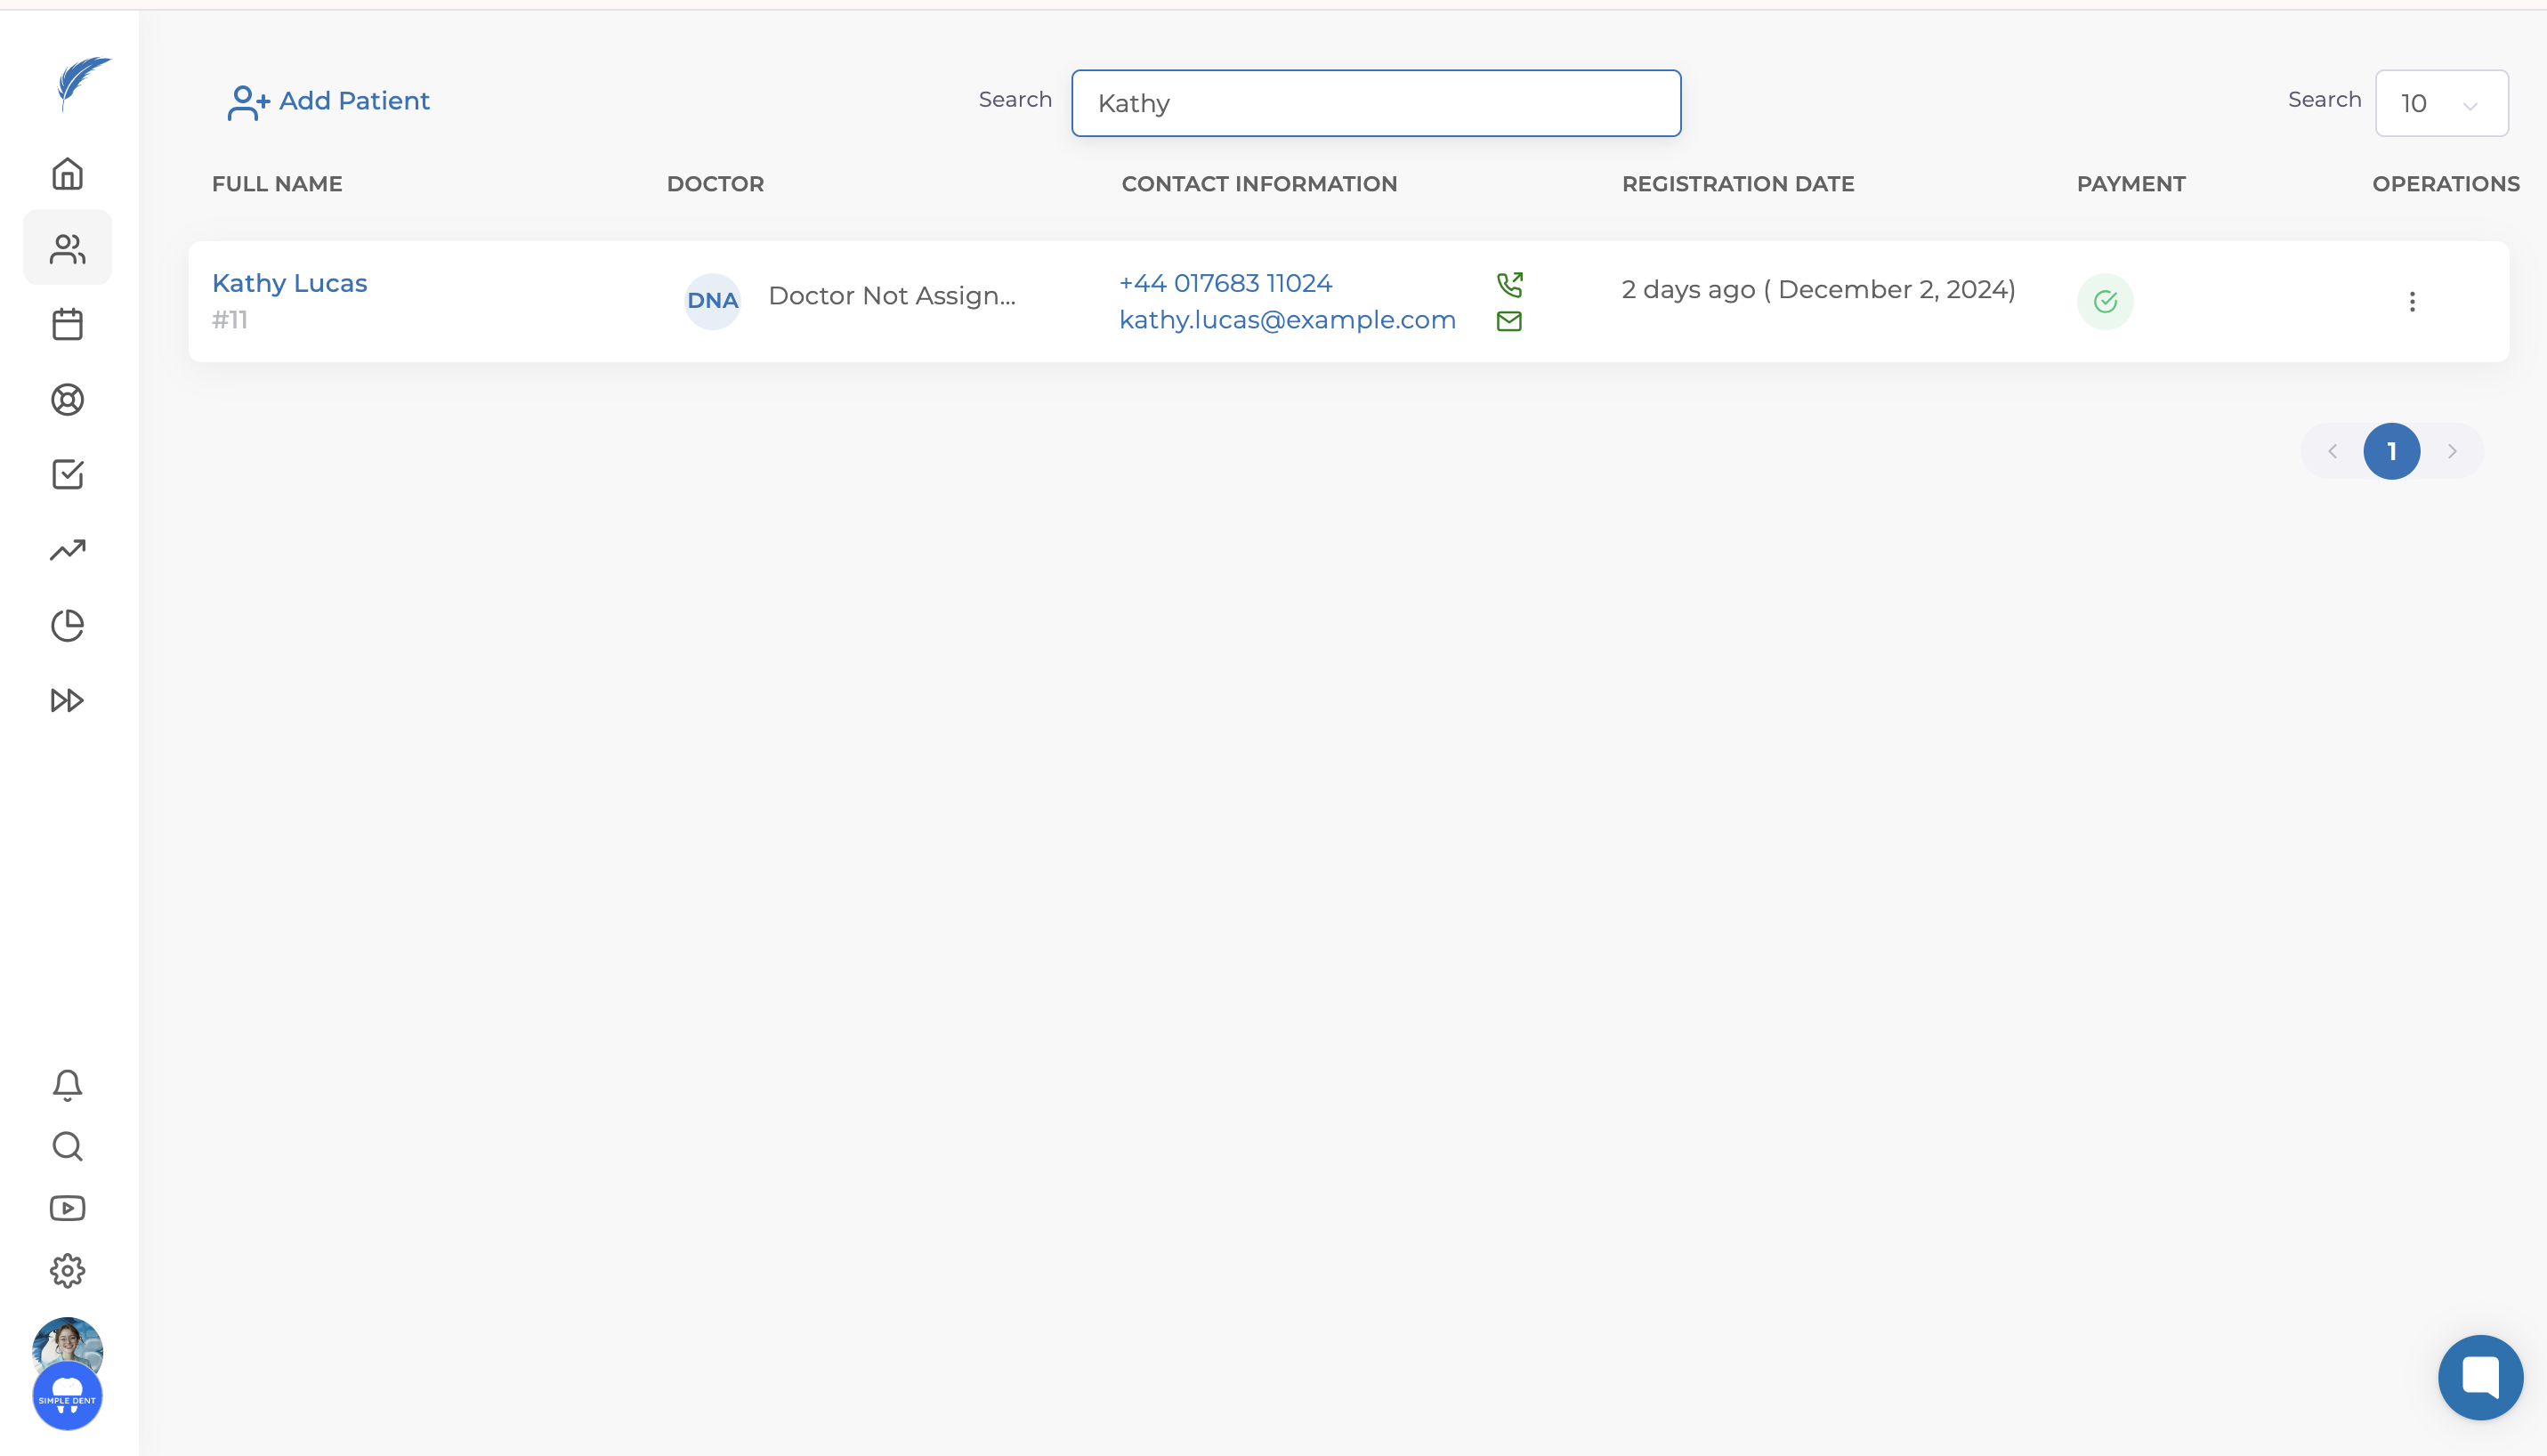Click the Add Patient button
This screenshot has width=2547, height=1456.
tap(328, 101)
